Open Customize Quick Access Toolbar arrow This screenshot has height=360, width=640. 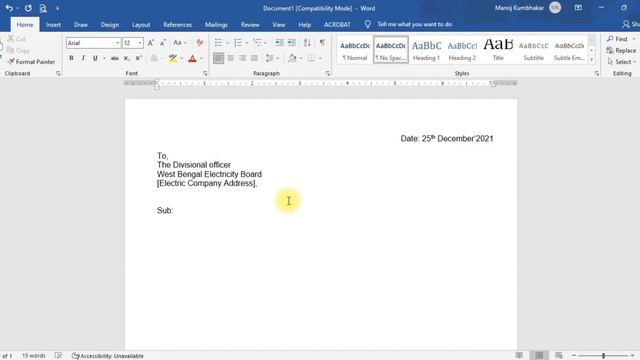click(x=58, y=8)
